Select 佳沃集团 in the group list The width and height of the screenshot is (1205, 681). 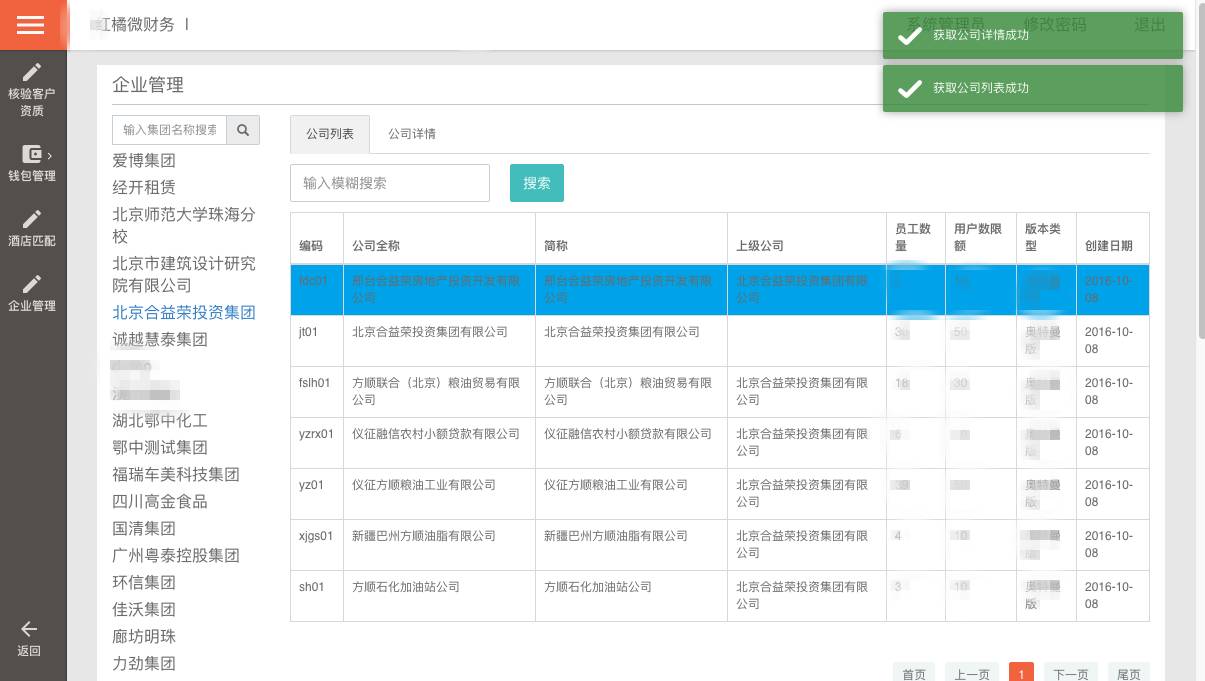pyautogui.click(x=144, y=609)
